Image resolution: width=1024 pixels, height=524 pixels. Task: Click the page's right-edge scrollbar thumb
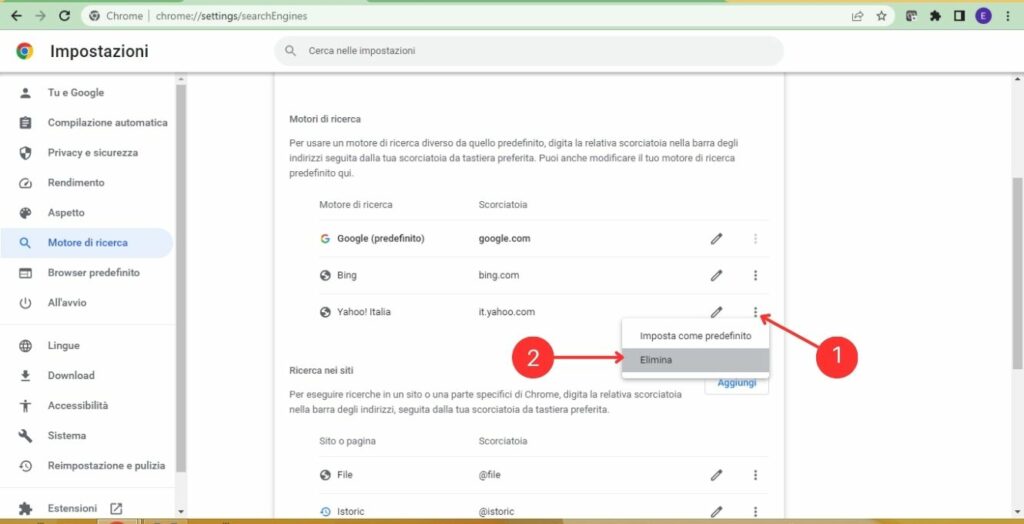point(1017,273)
